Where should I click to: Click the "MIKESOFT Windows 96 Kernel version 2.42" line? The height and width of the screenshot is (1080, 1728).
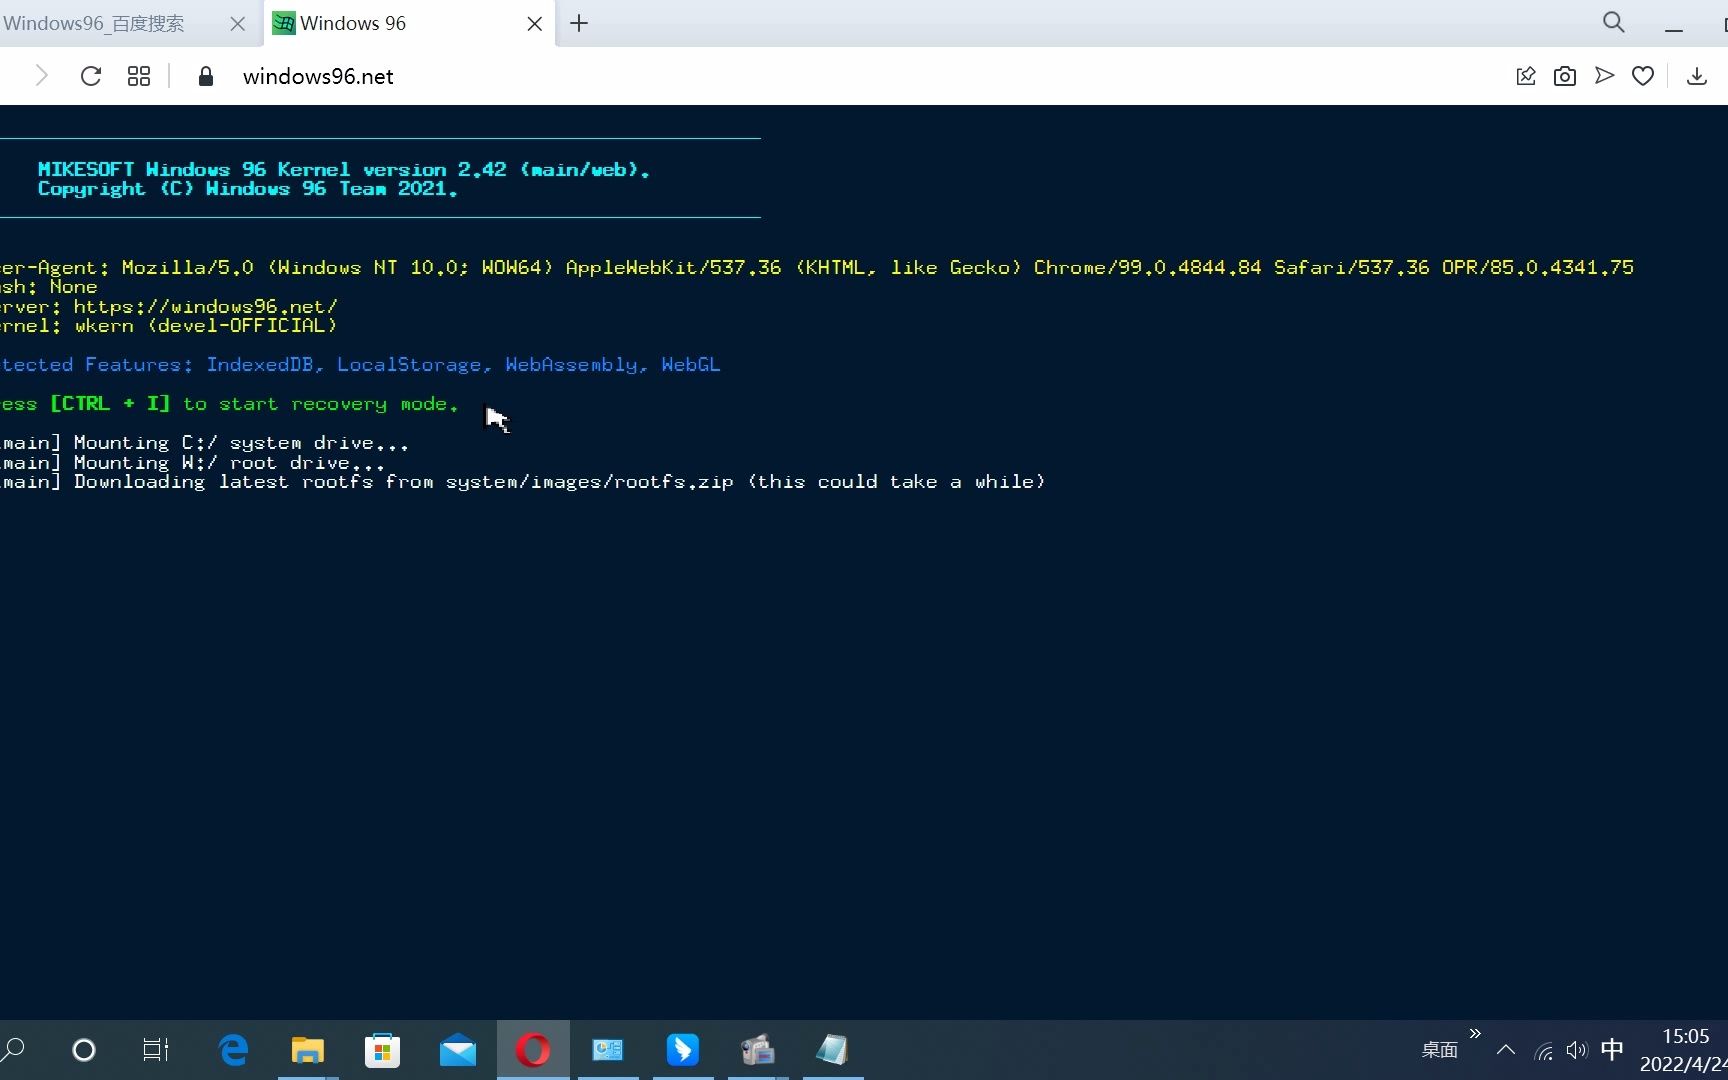[x=344, y=170]
